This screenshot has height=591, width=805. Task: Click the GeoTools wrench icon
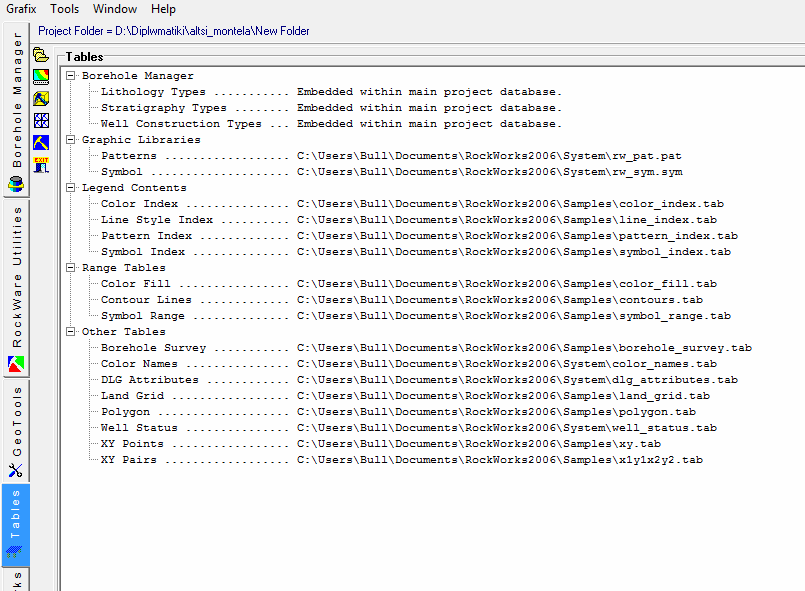16,470
